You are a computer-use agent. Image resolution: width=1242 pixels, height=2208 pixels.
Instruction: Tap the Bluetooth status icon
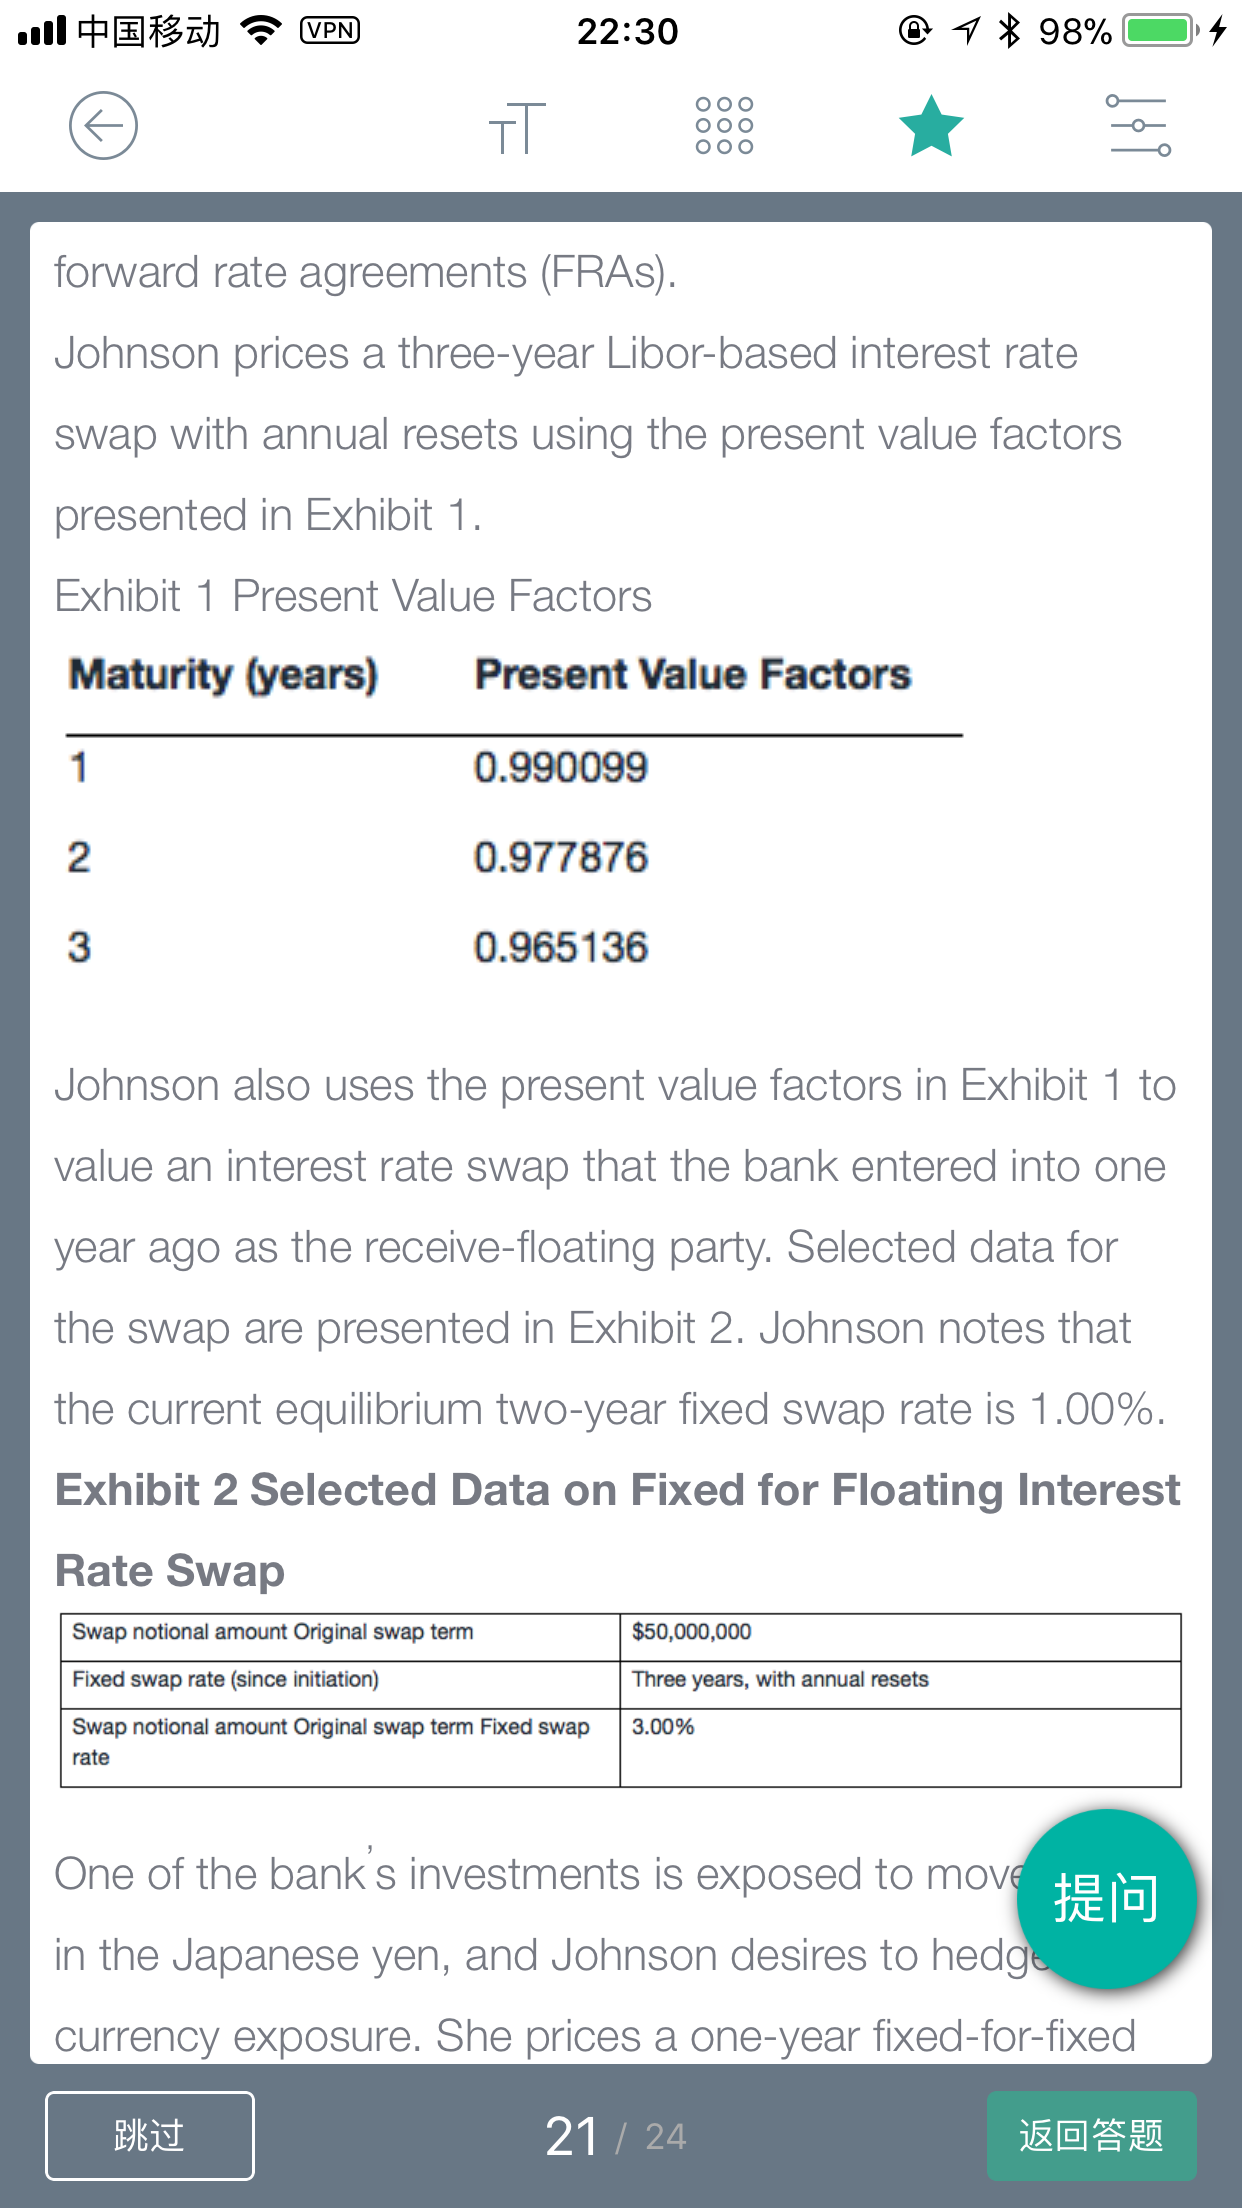tap(1010, 31)
